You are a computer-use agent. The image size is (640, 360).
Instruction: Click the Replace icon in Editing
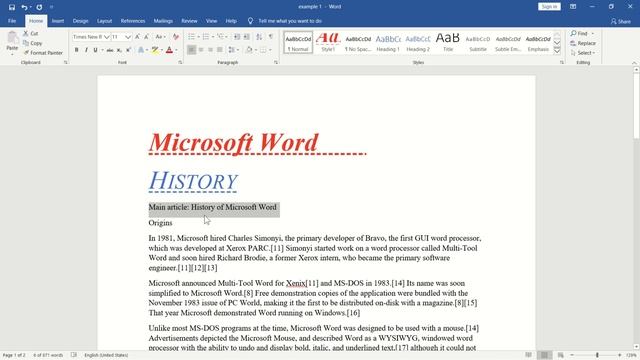(x=573, y=43)
